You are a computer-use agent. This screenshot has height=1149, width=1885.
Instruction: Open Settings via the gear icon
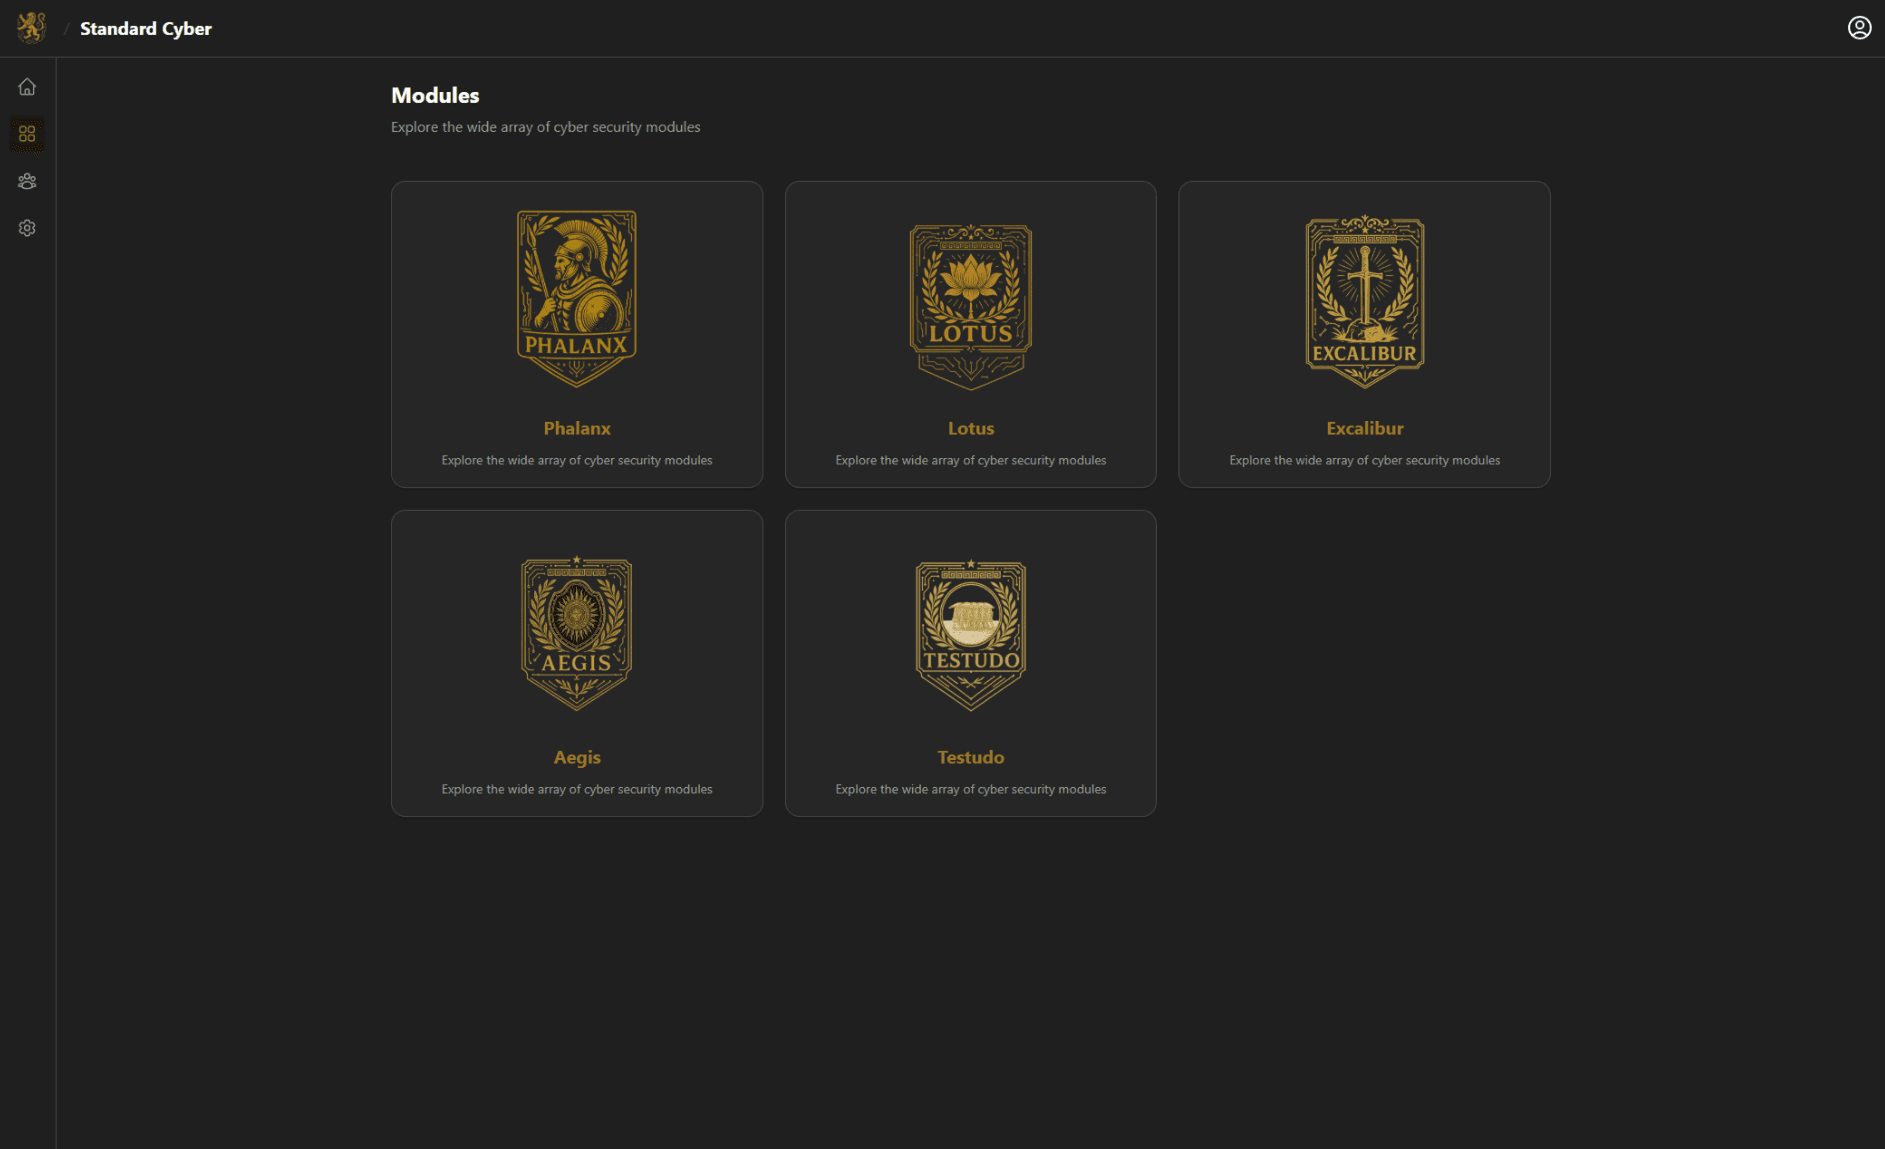point(27,228)
